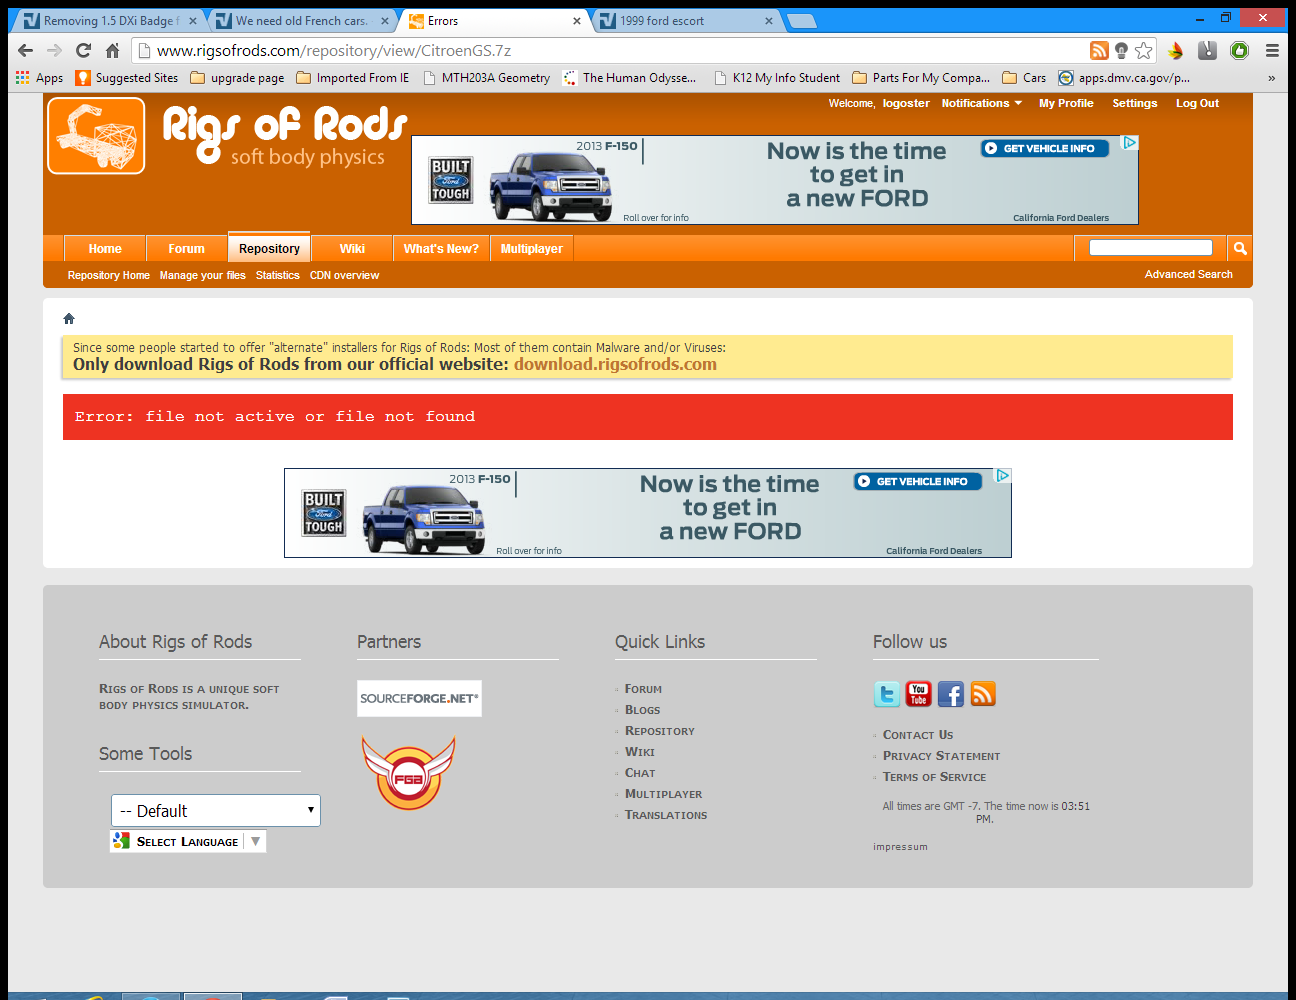Click the Repository Home sublink
This screenshot has width=1296, height=1000.
coord(109,275)
